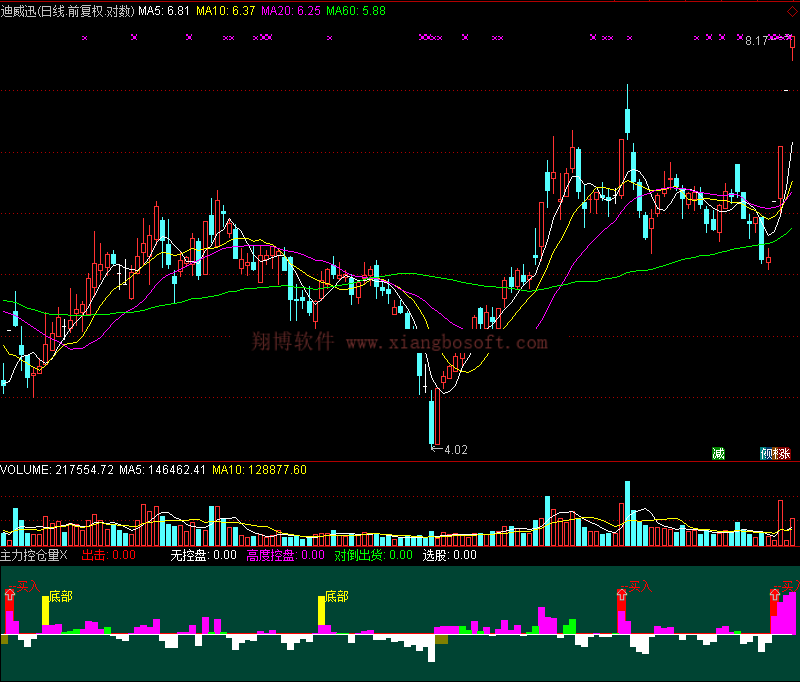Click volume MA5: 146462.41 value
This screenshot has width=800, height=682.
pos(162,470)
